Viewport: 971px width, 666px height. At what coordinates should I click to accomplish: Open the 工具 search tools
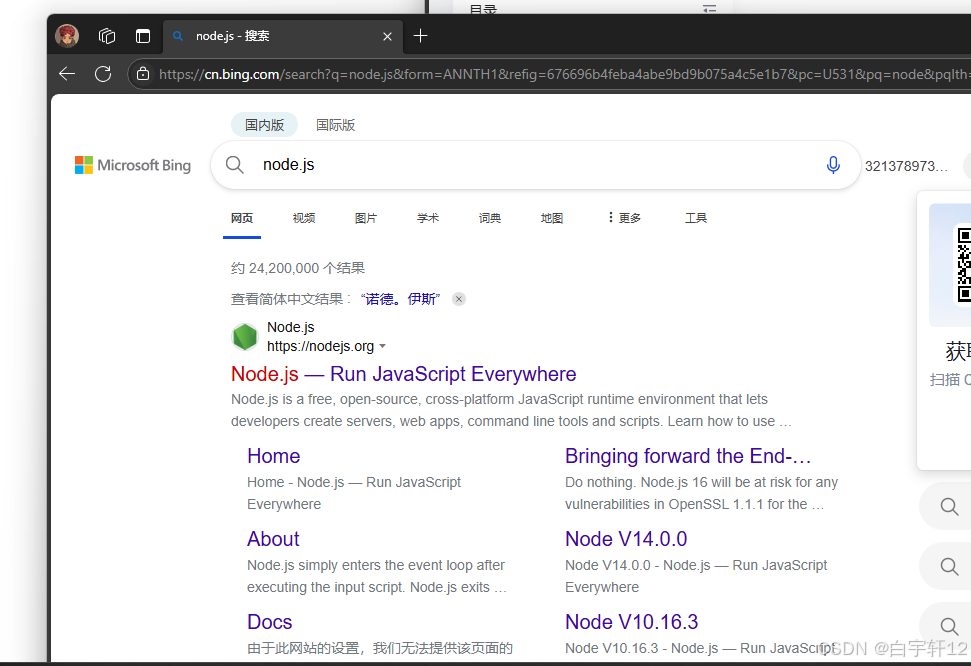pos(695,218)
